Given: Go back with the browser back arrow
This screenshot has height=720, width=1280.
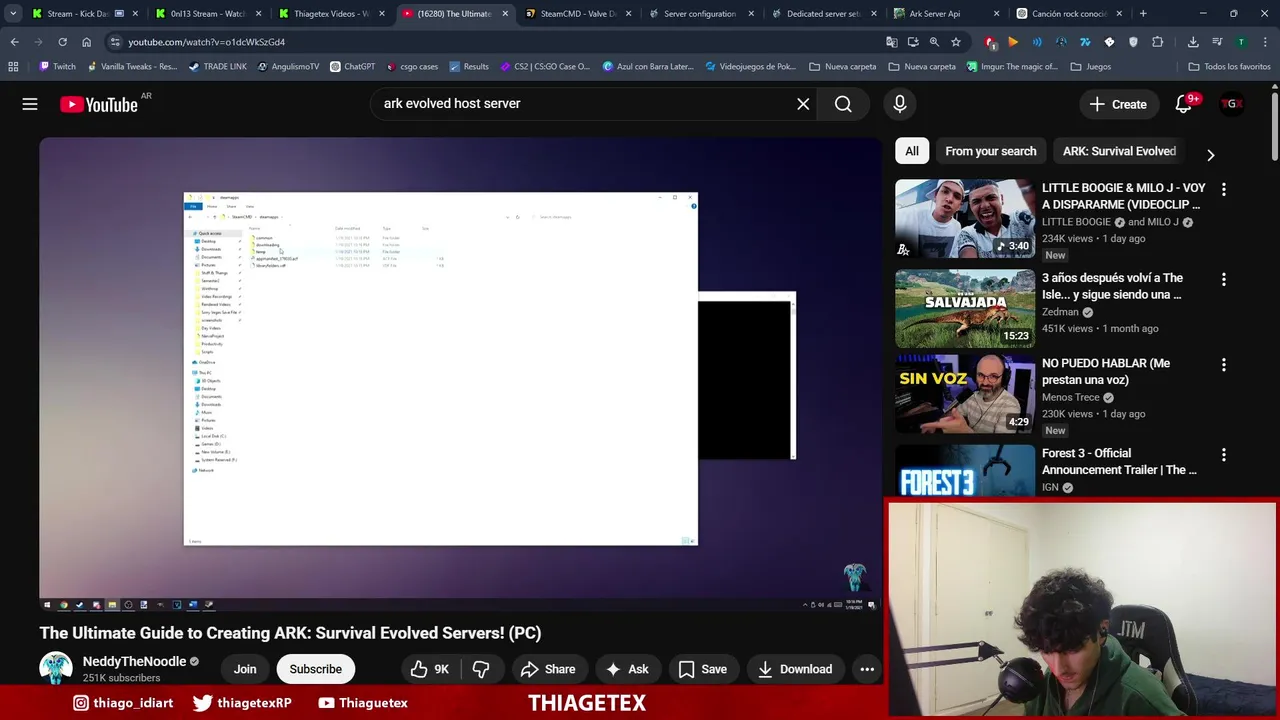Looking at the screenshot, I should click(14, 42).
